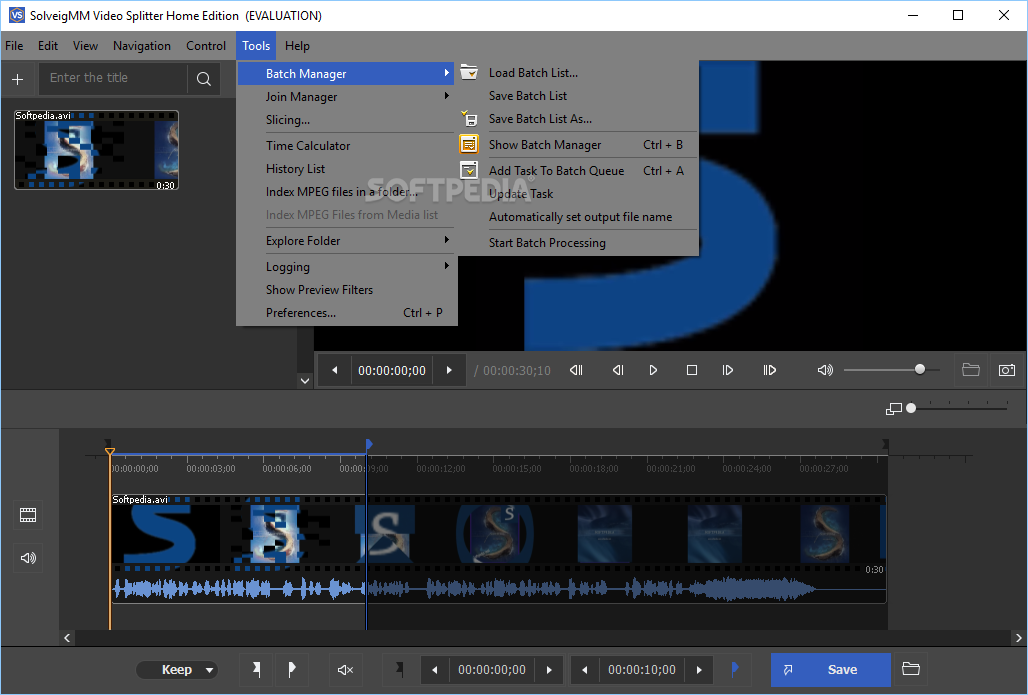Viewport: 1028px width, 695px height.
Task: Click the Enter the title search field
Action: pos(113,79)
